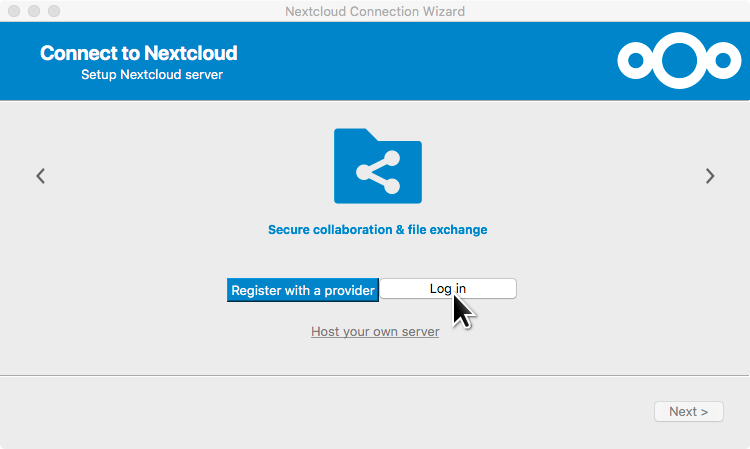Click the Setup Nextcloud server subtitle
The height and width of the screenshot is (449, 750).
(x=152, y=75)
